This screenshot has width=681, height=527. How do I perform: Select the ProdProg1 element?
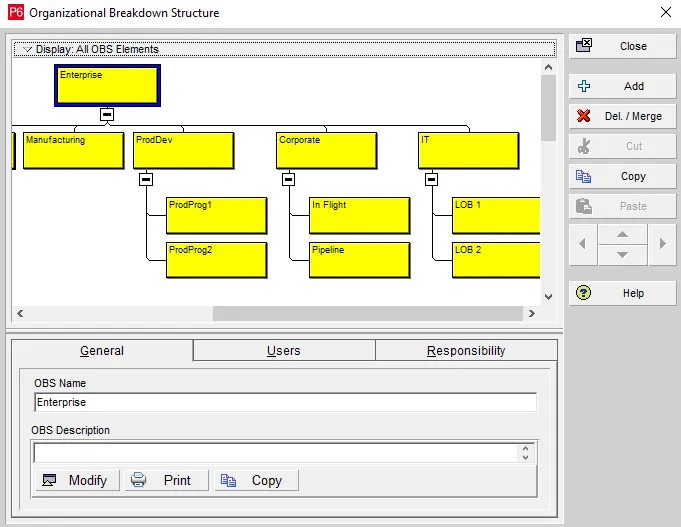point(217,215)
